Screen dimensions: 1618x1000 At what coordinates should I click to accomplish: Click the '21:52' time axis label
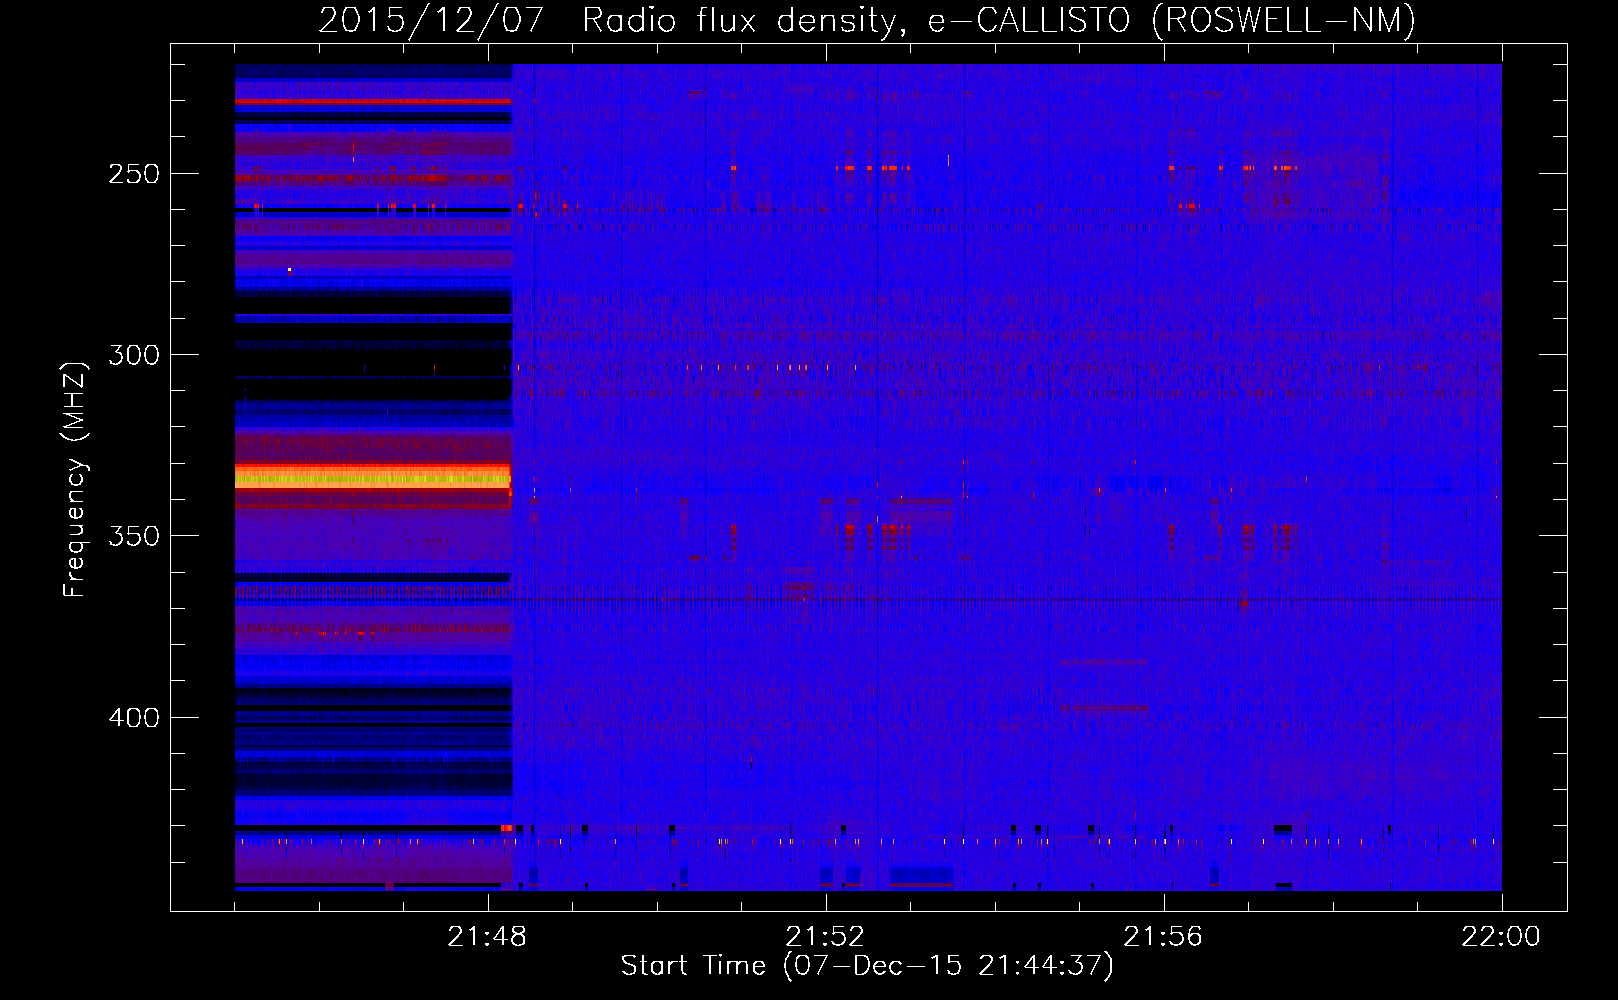pyautogui.click(x=825, y=937)
